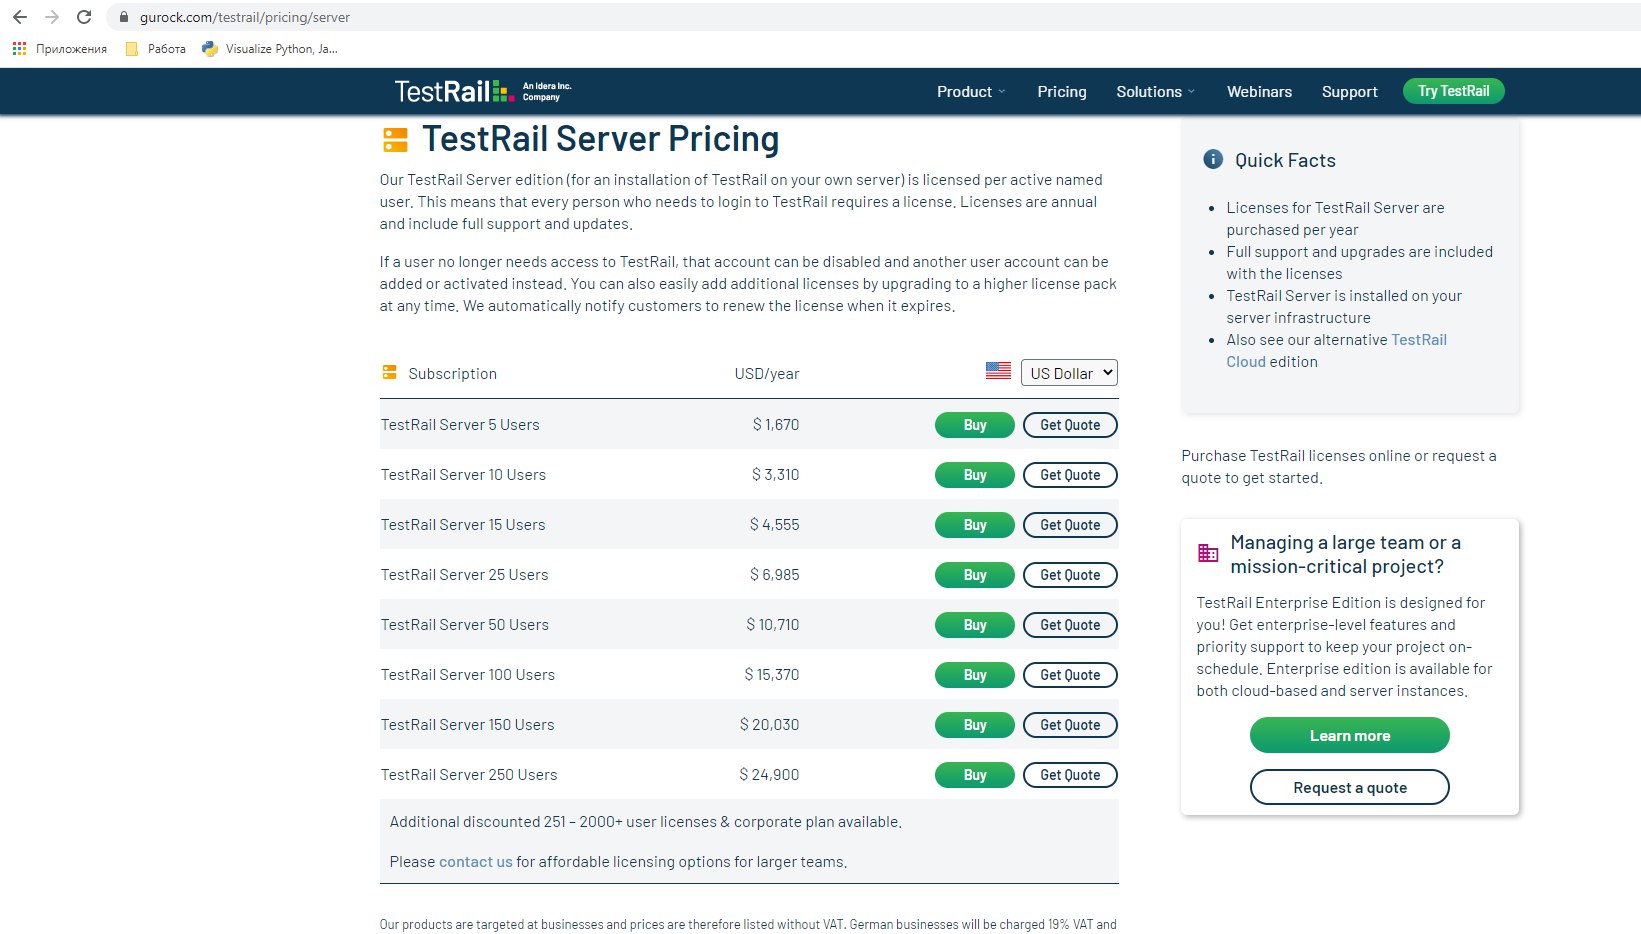Image resolution: width=1641 pixels, height=934 pixels.
Task: Click the TestRail Server 250 Users label
Action: pyautogui.click(x=469, y=775)
